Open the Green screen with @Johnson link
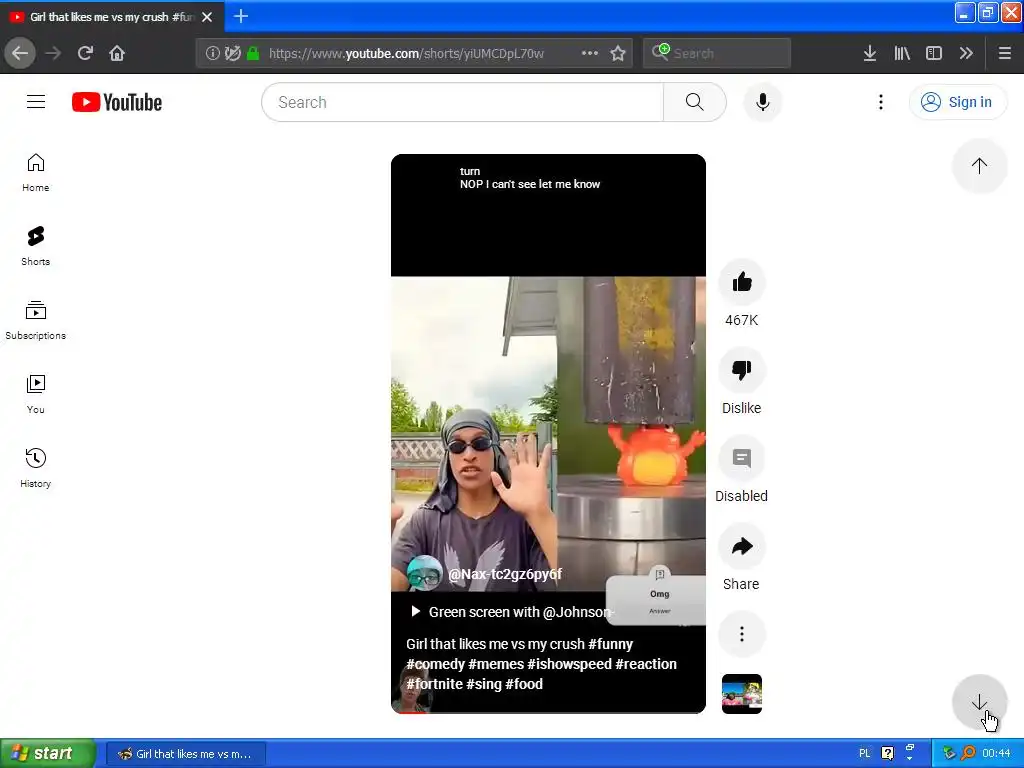The width and height of the screenshot is (1024, 768). click(511, 612)
